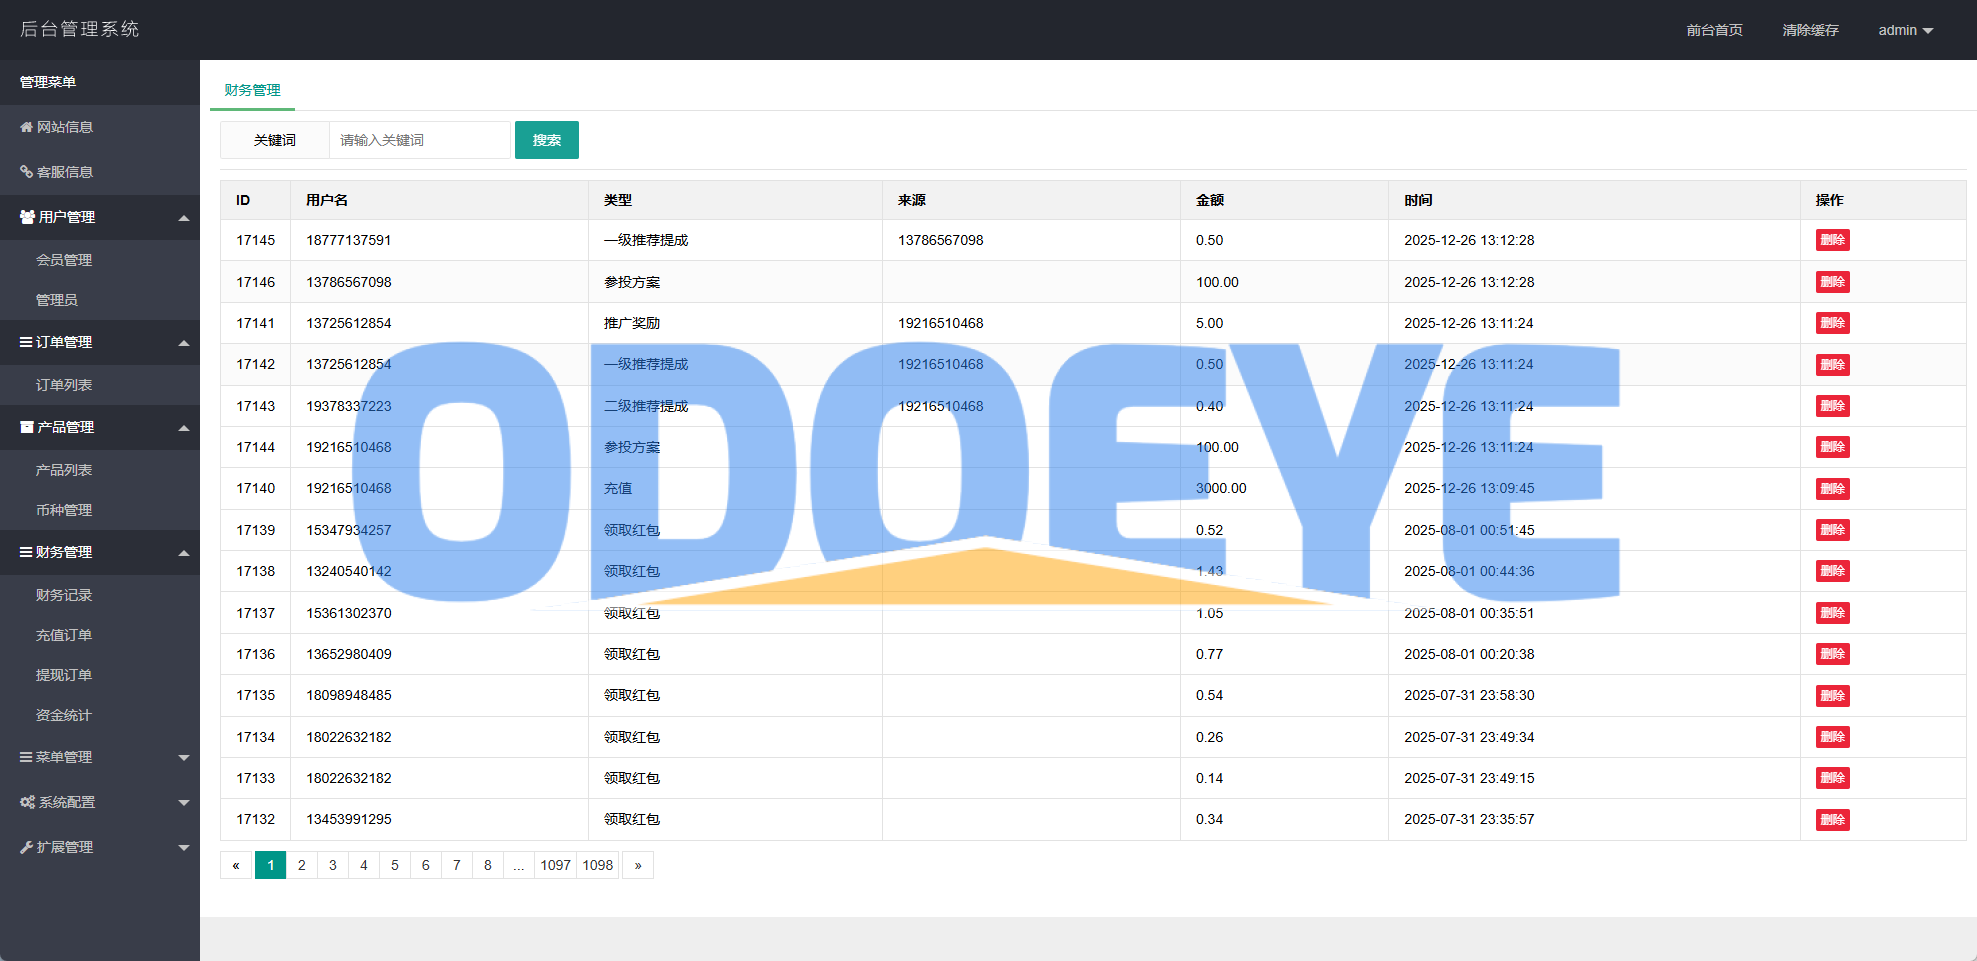This screenshot has height=961, width=1977.
Task: Open the admin user dropdown
Action: [1905, 30]
